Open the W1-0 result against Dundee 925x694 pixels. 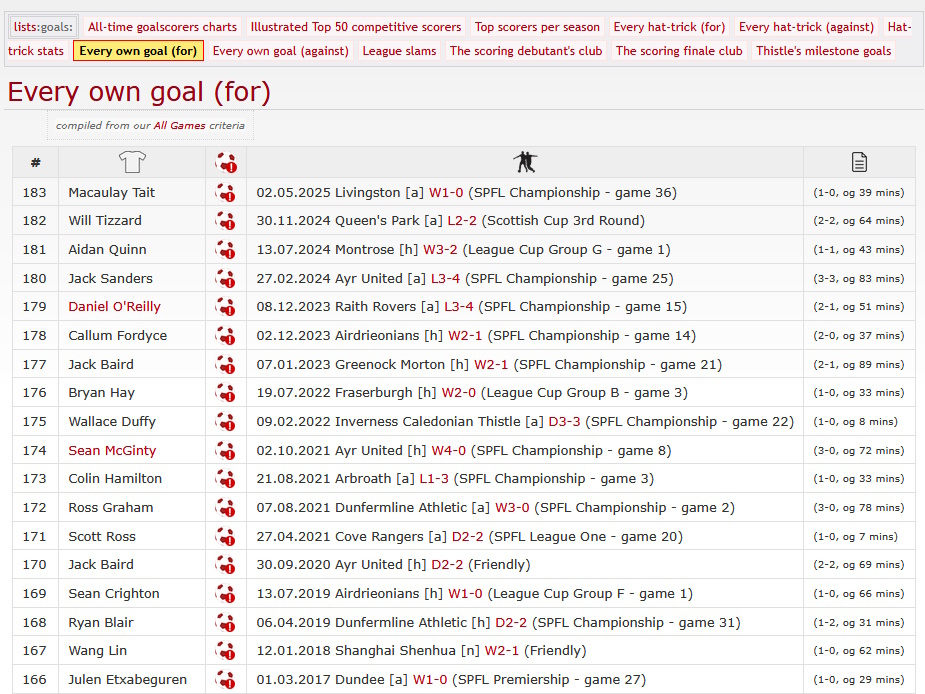point(430,680)
